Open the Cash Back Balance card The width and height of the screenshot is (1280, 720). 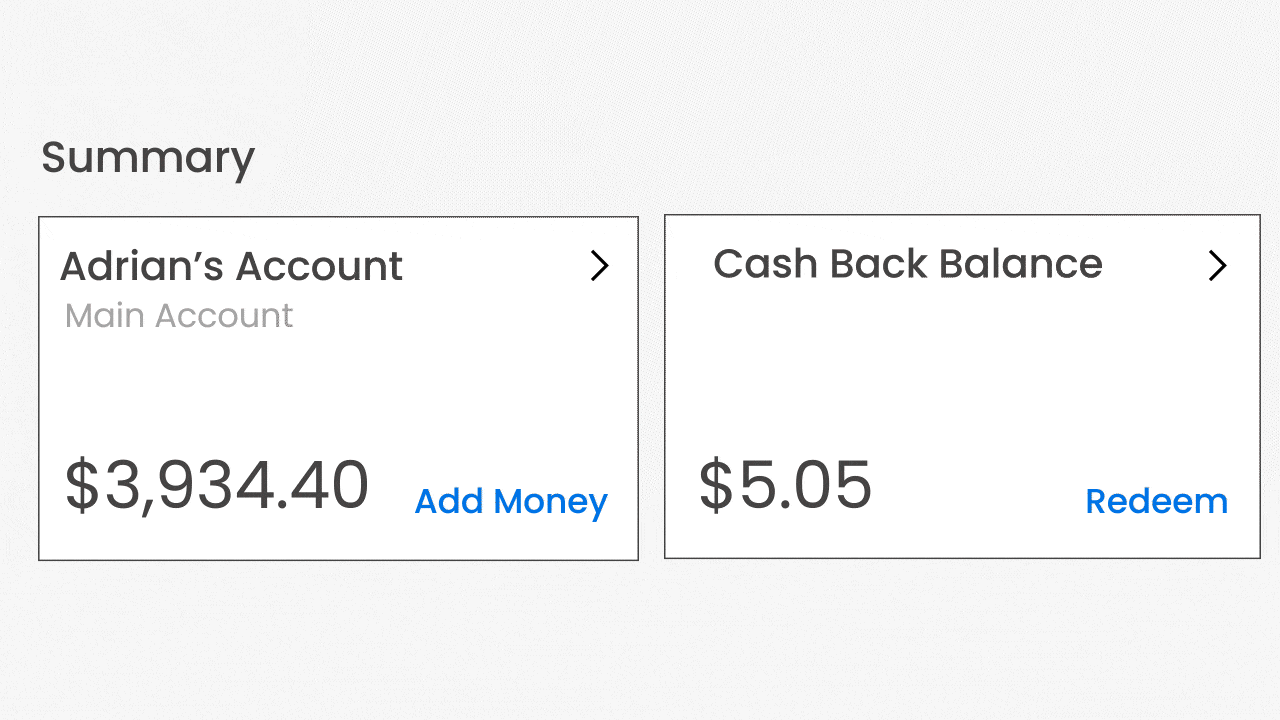coord(962,388)
